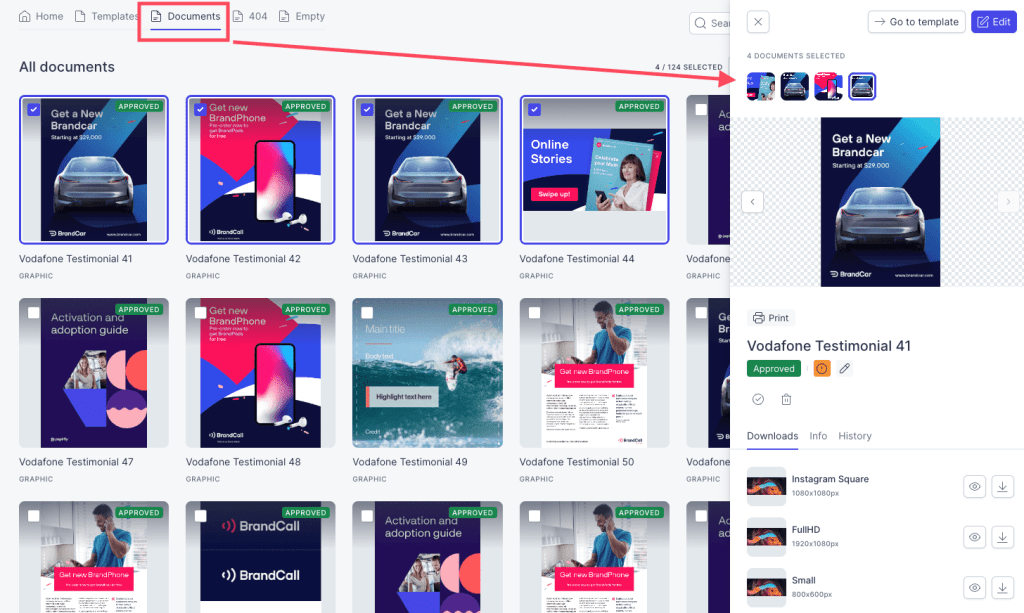
Task: Check Vodafone Testimonial 50 checkbox
Action: [x=534, y=313]
